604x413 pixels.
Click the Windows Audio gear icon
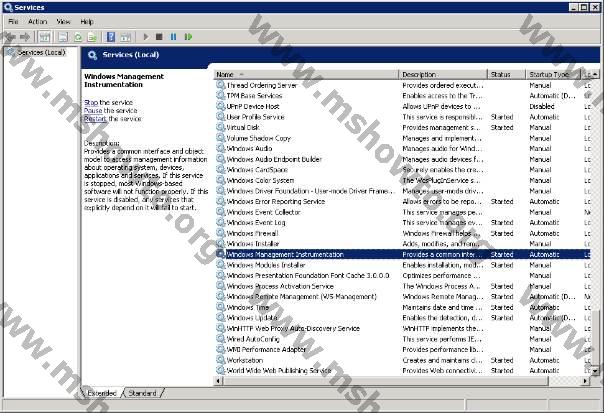click(x=220, y=149)
